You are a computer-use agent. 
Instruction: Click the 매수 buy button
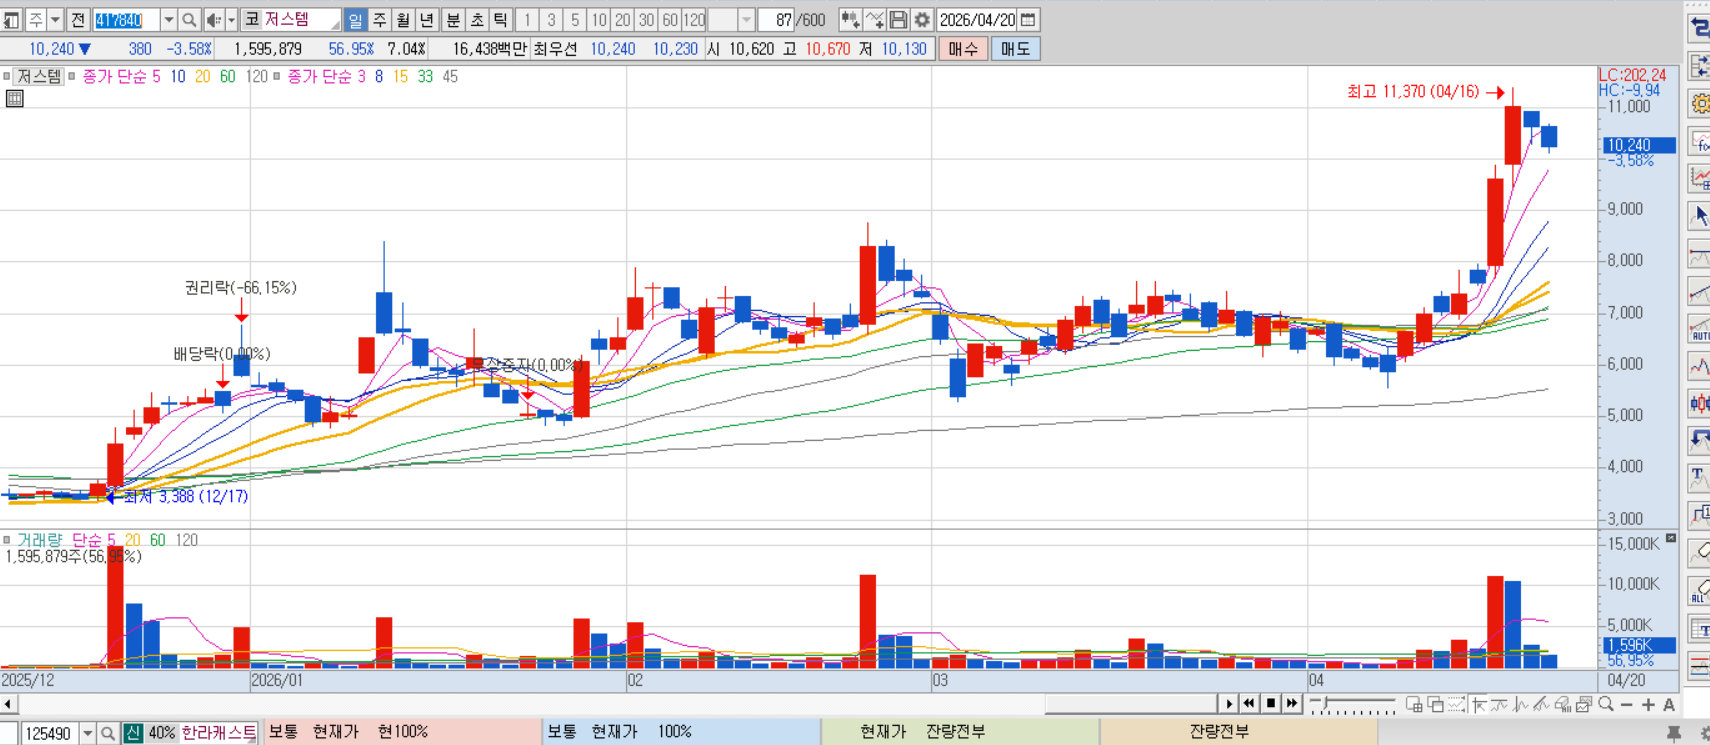pos(963,49)
